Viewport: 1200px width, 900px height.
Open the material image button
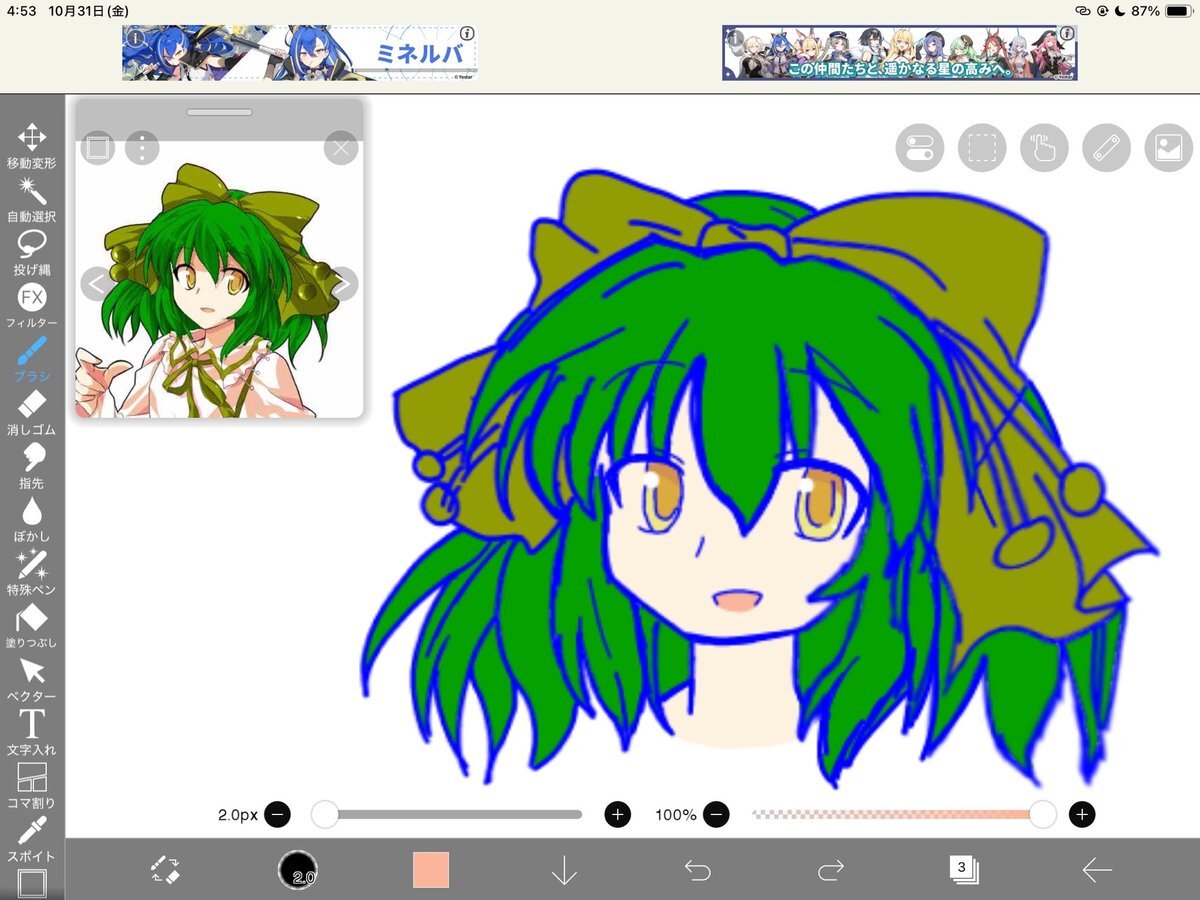(1168, 148)
